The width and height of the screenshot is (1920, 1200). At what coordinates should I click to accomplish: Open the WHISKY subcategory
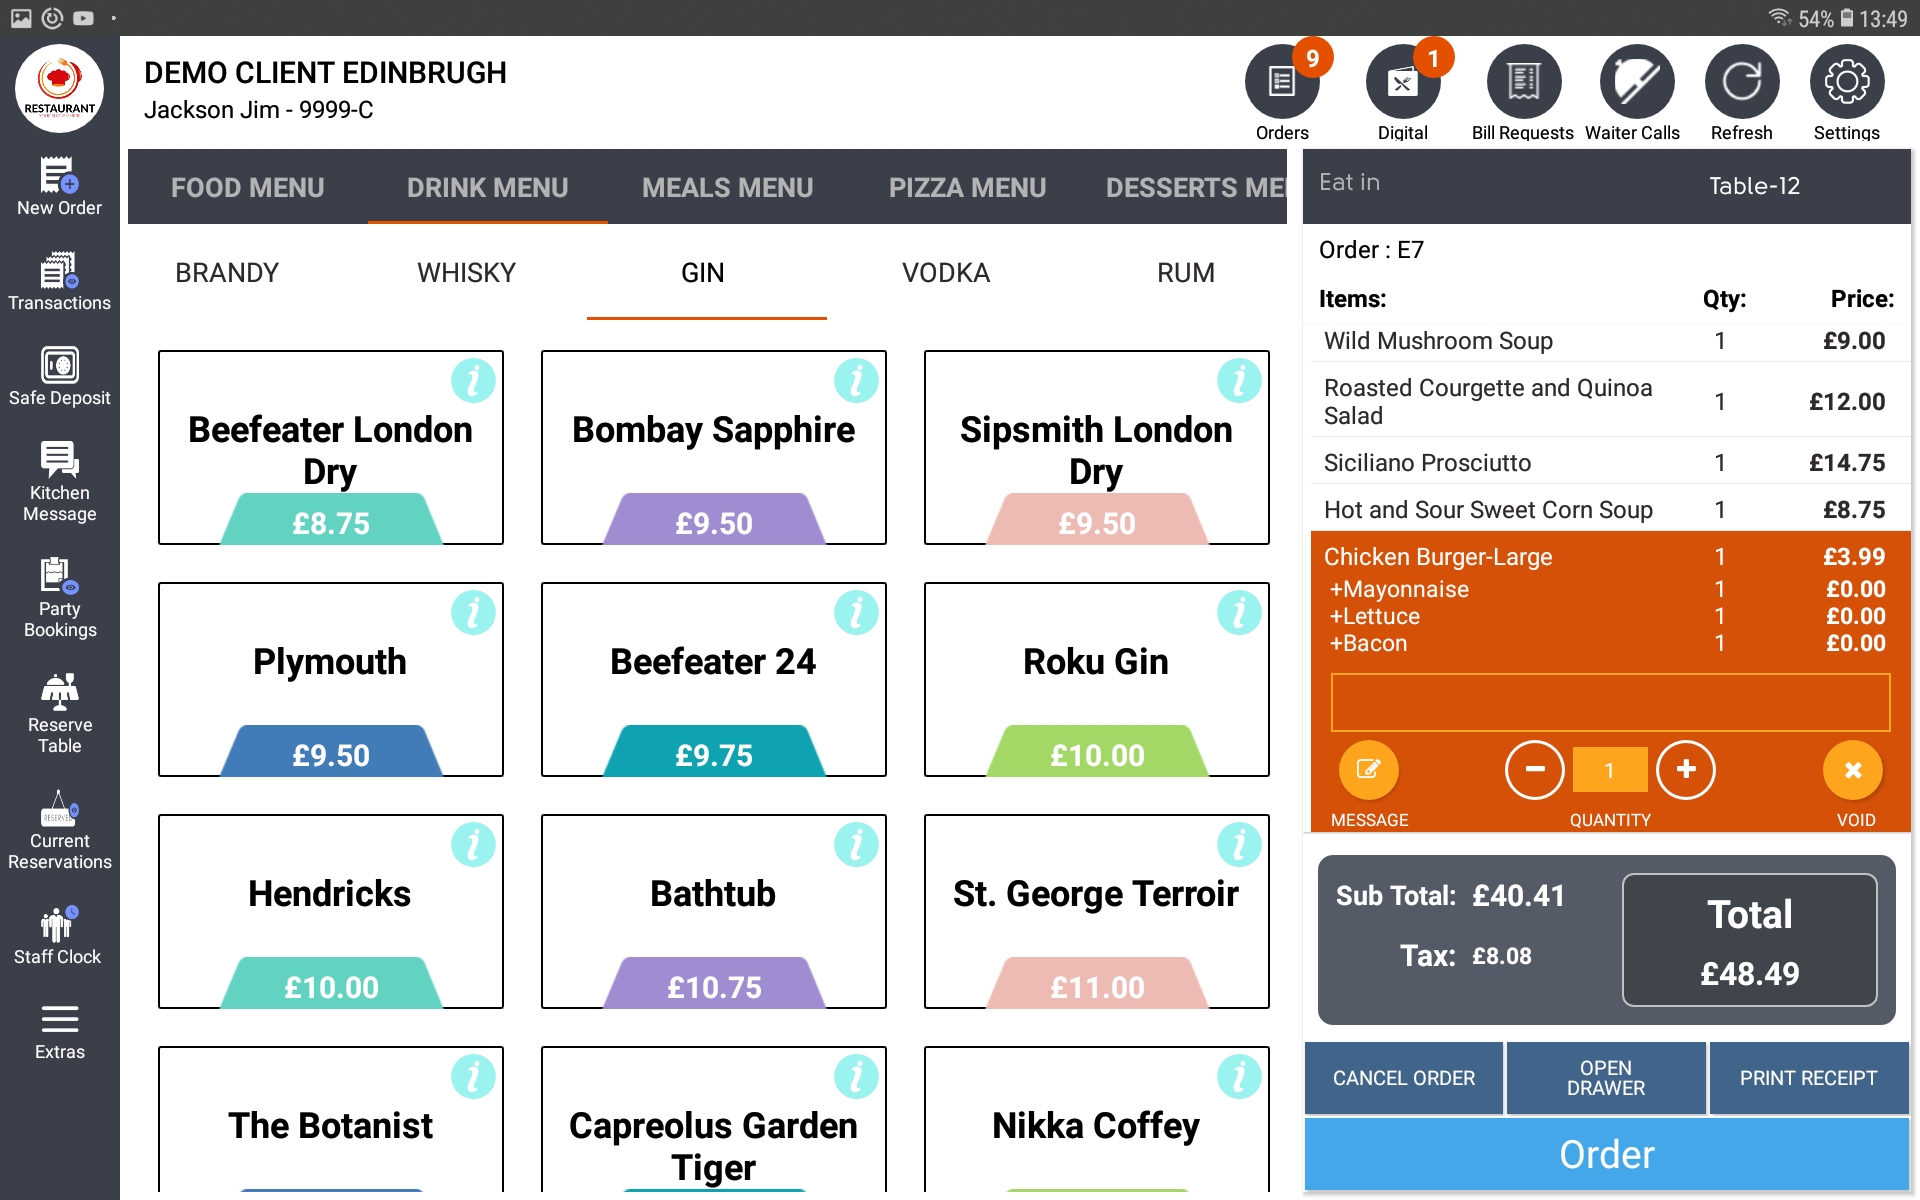(466, 272)
